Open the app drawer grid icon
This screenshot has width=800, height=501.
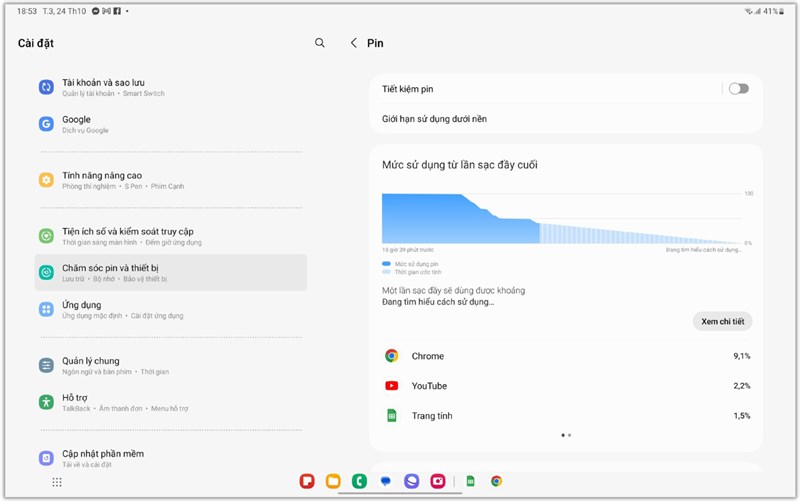pos(57,482)
